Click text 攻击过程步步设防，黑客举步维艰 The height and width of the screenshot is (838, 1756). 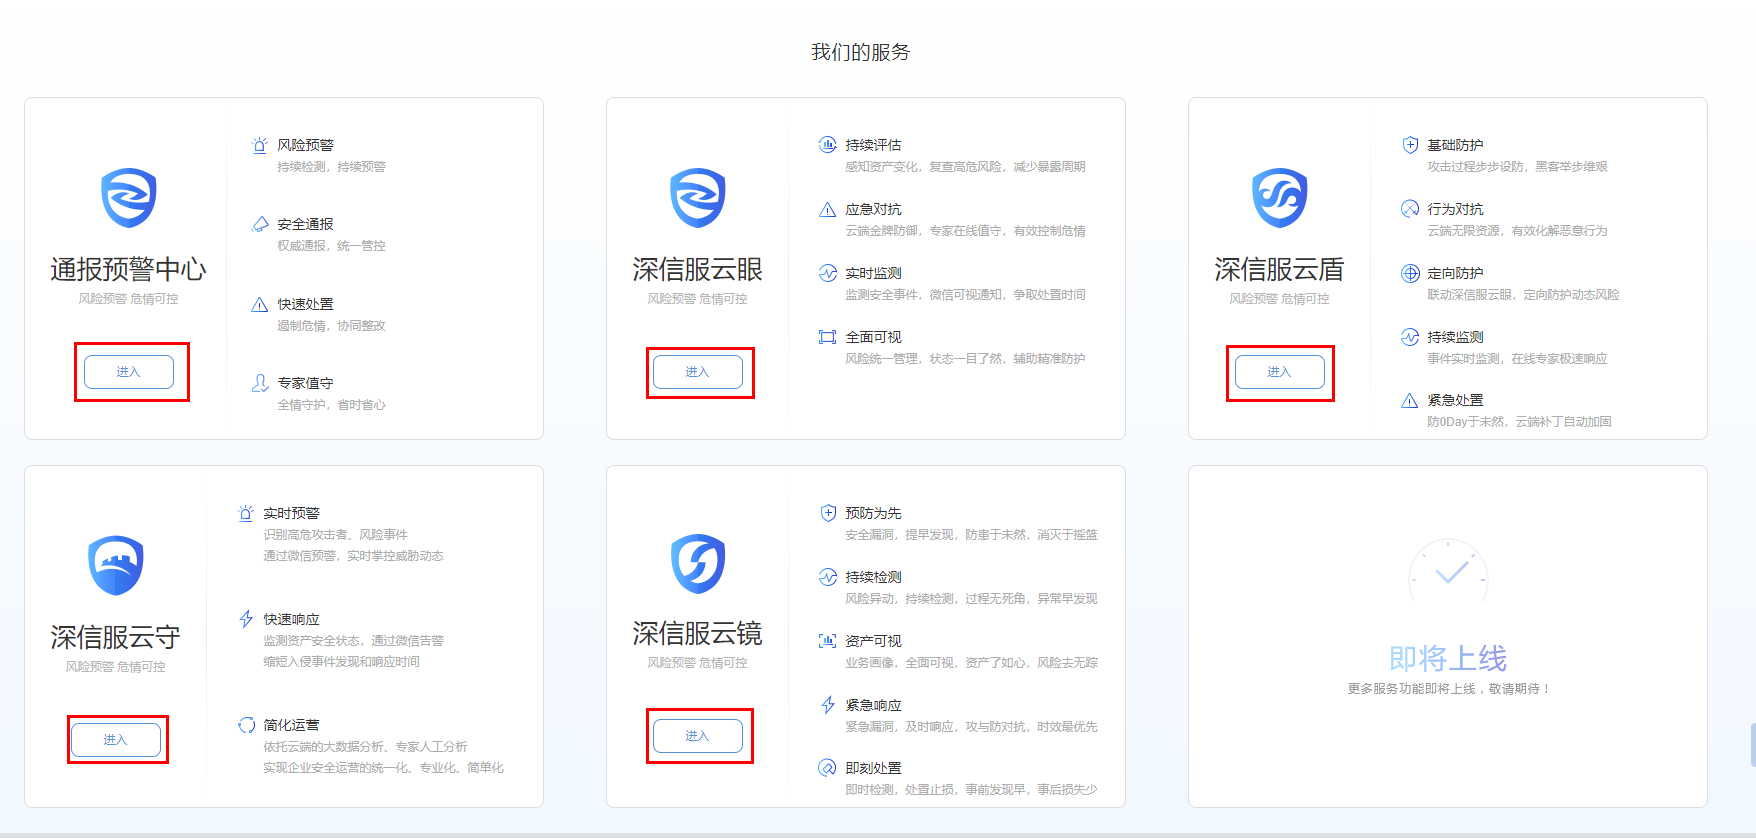pos(1517,167)
